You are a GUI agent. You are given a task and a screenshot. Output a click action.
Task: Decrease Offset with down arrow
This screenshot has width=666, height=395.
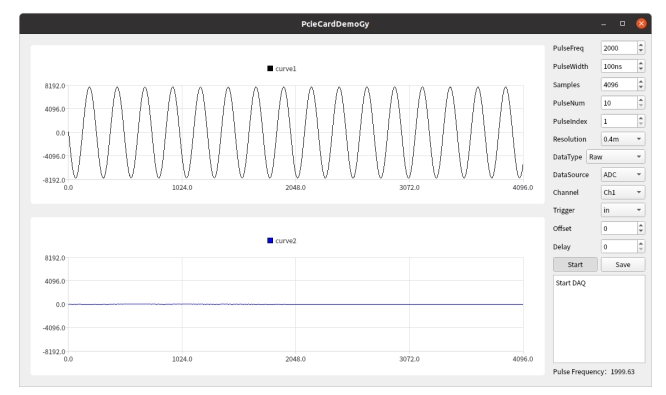(641, 231)
